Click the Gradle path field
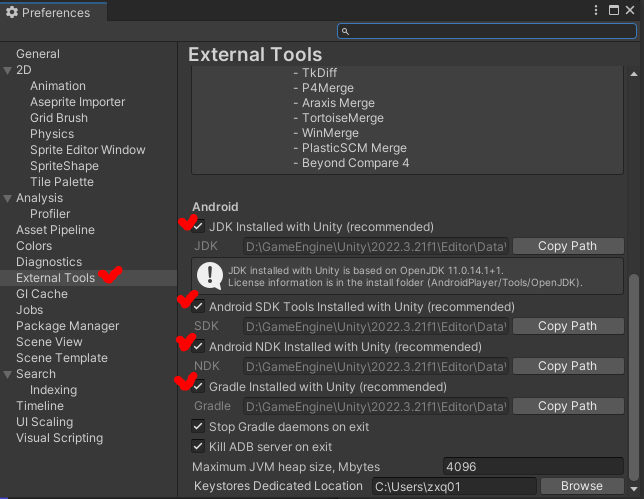644x499 pixels. tap(376, 407)
